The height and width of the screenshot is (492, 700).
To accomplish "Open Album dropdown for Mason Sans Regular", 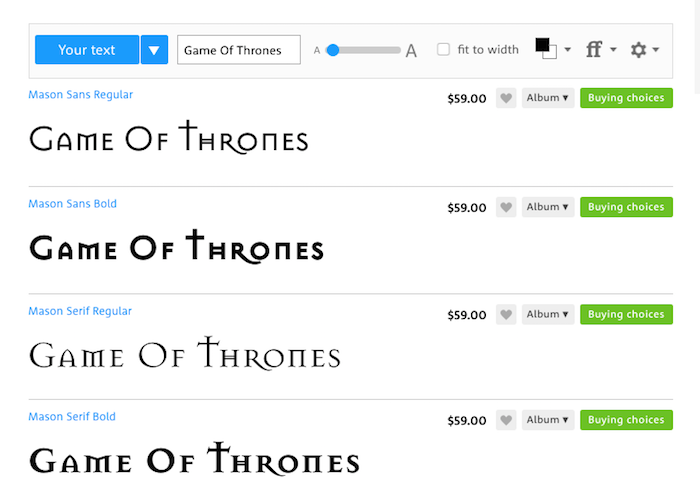I will point(548,98).
